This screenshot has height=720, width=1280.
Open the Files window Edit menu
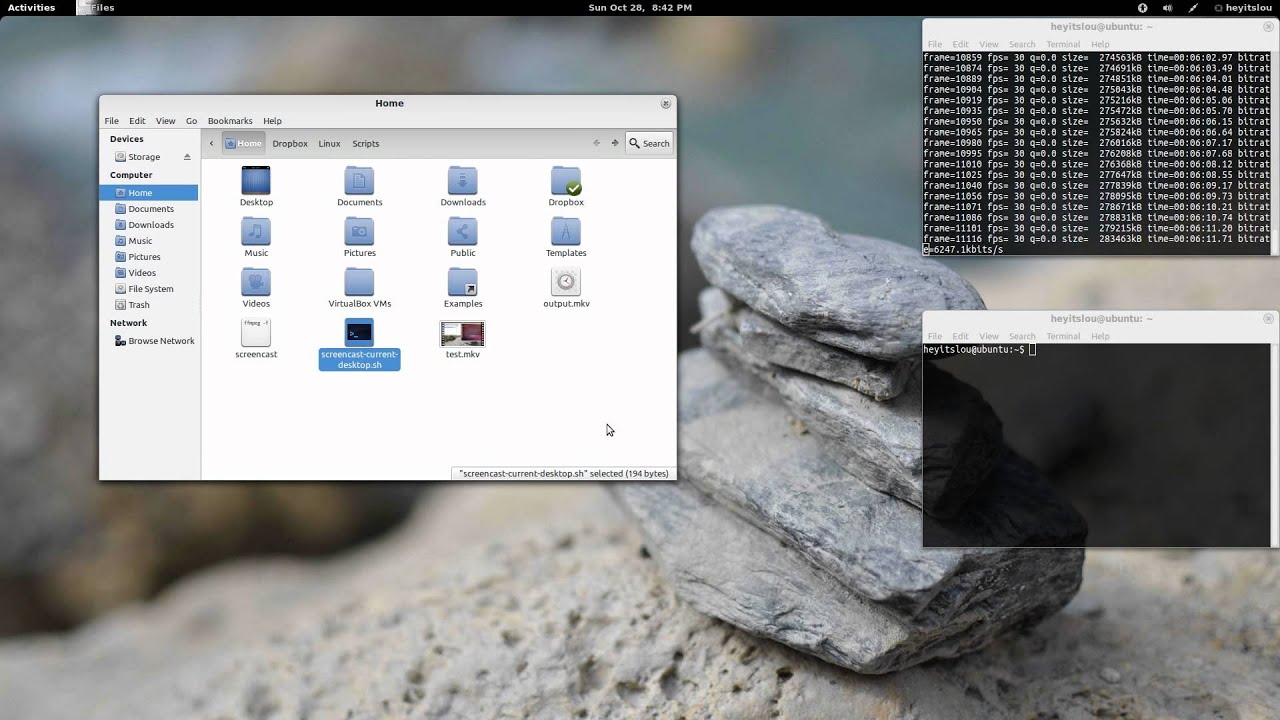point(137,121)
